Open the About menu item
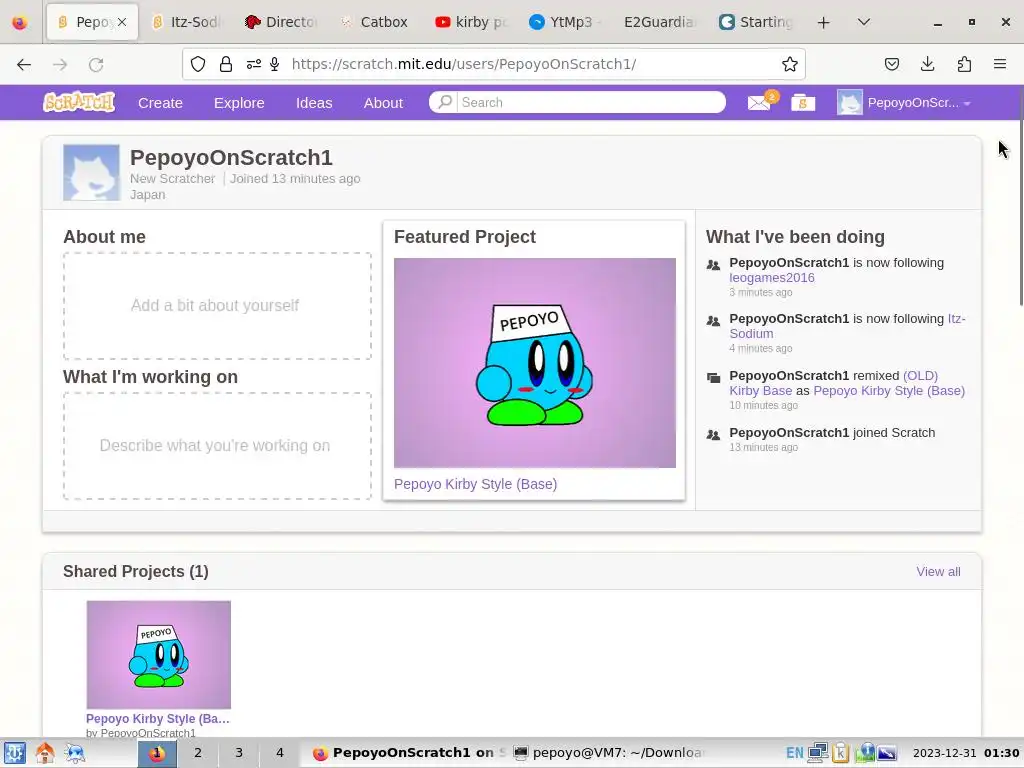 [x=383, y=103]
